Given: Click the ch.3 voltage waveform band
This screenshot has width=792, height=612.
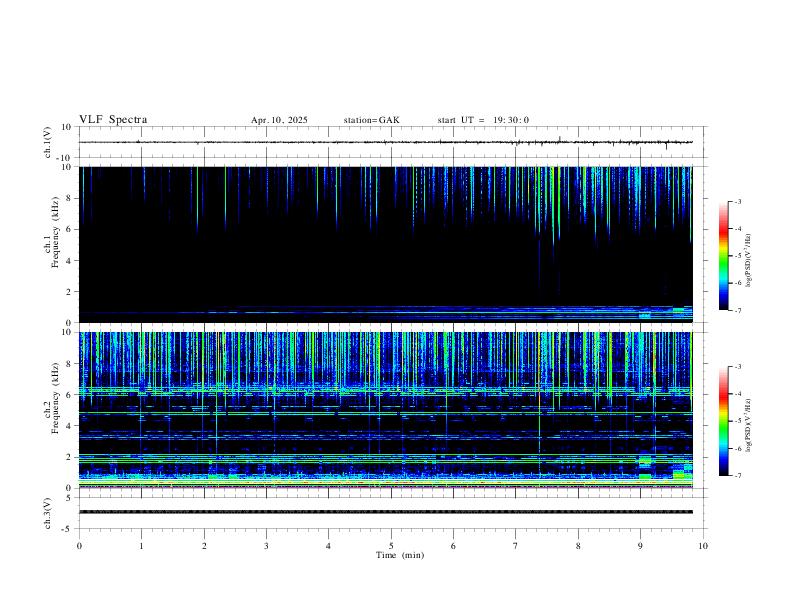Looking at the screenshot, I should click(385, 512).
